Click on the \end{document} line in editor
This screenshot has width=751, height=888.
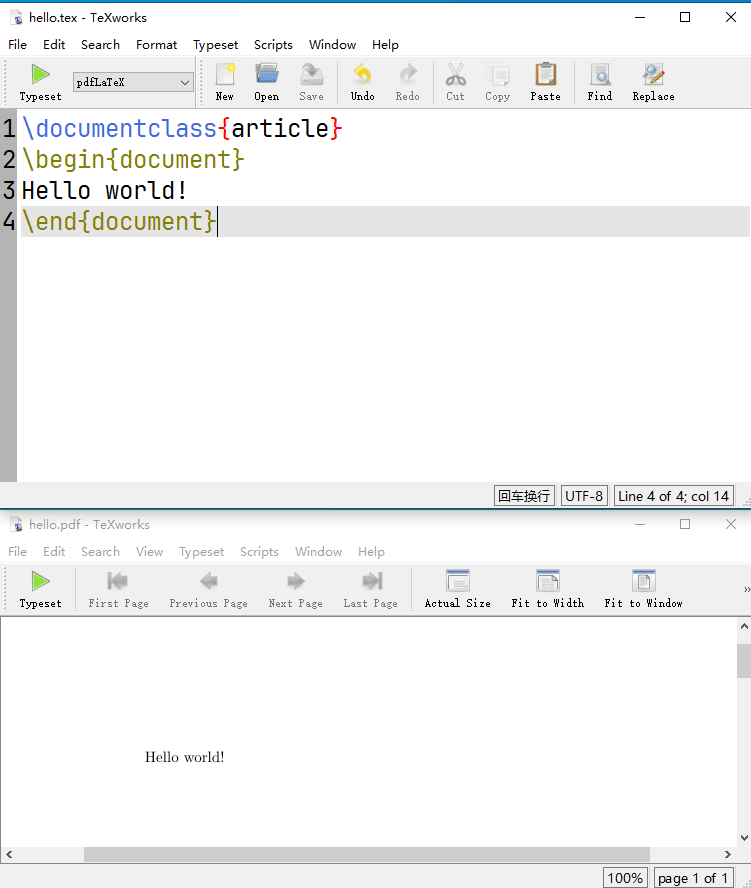click(119, 221)
